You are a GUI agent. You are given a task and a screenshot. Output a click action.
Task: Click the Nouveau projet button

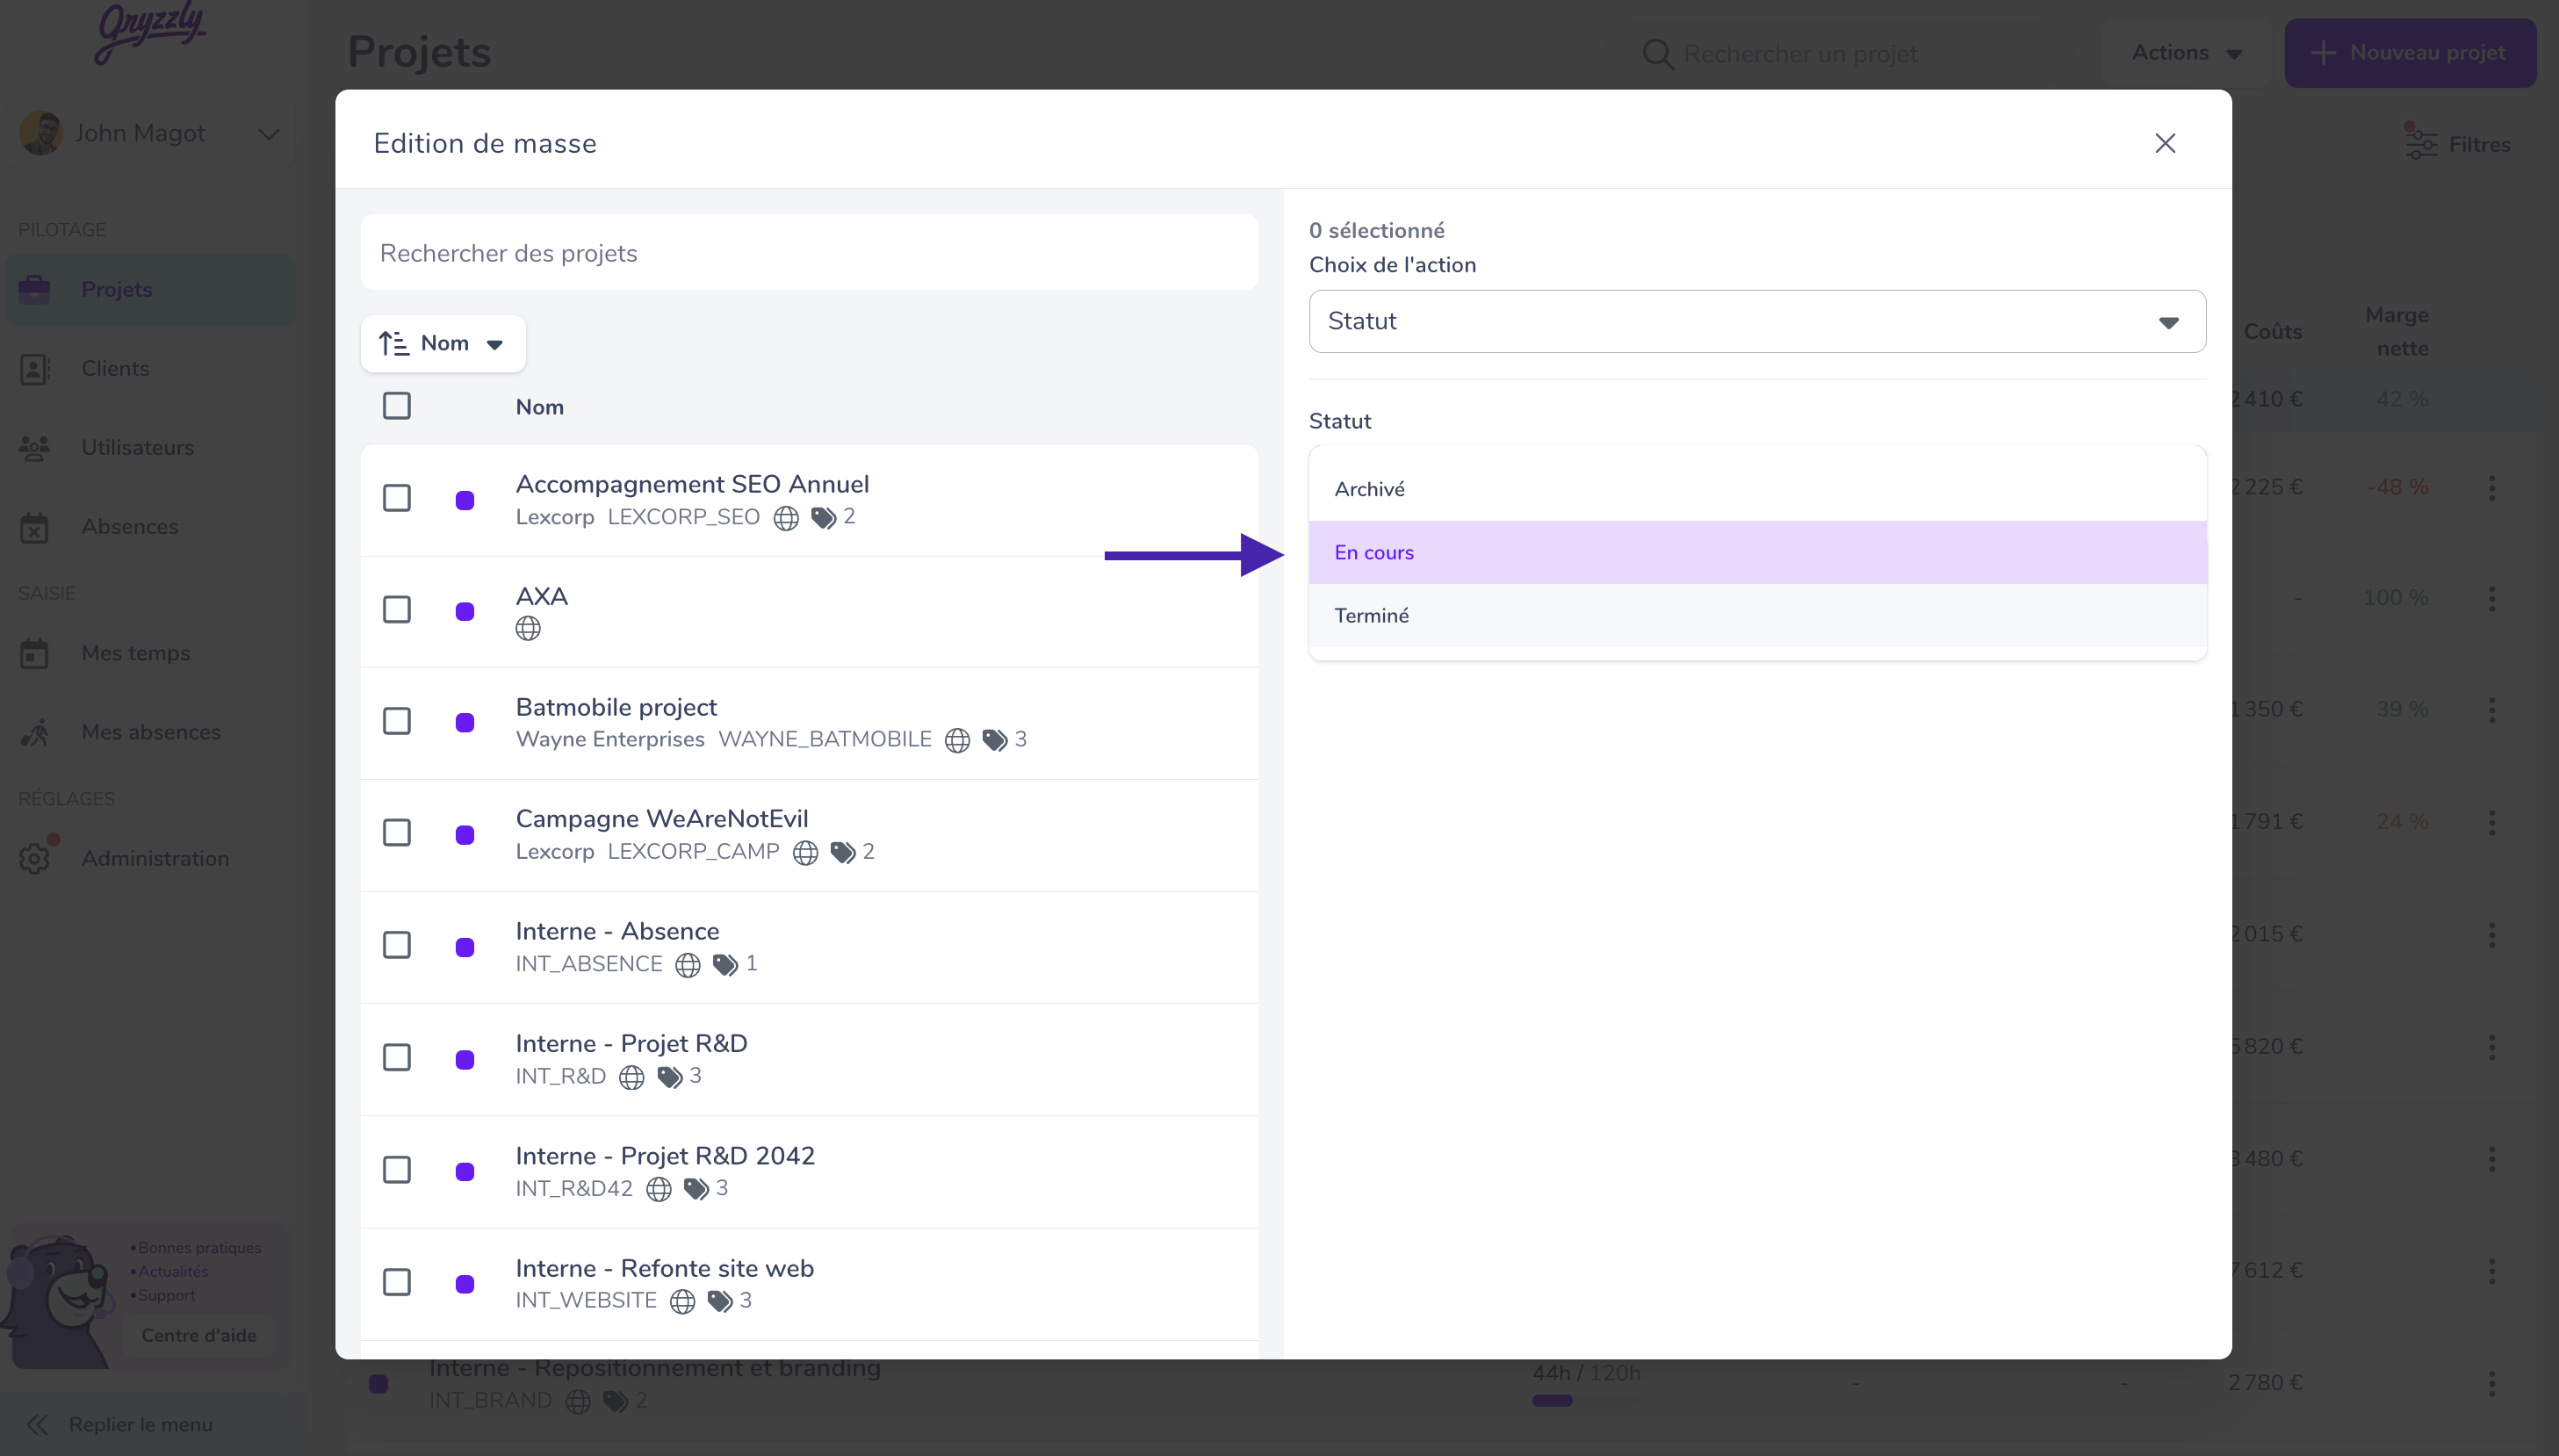tap(2409, 53)
